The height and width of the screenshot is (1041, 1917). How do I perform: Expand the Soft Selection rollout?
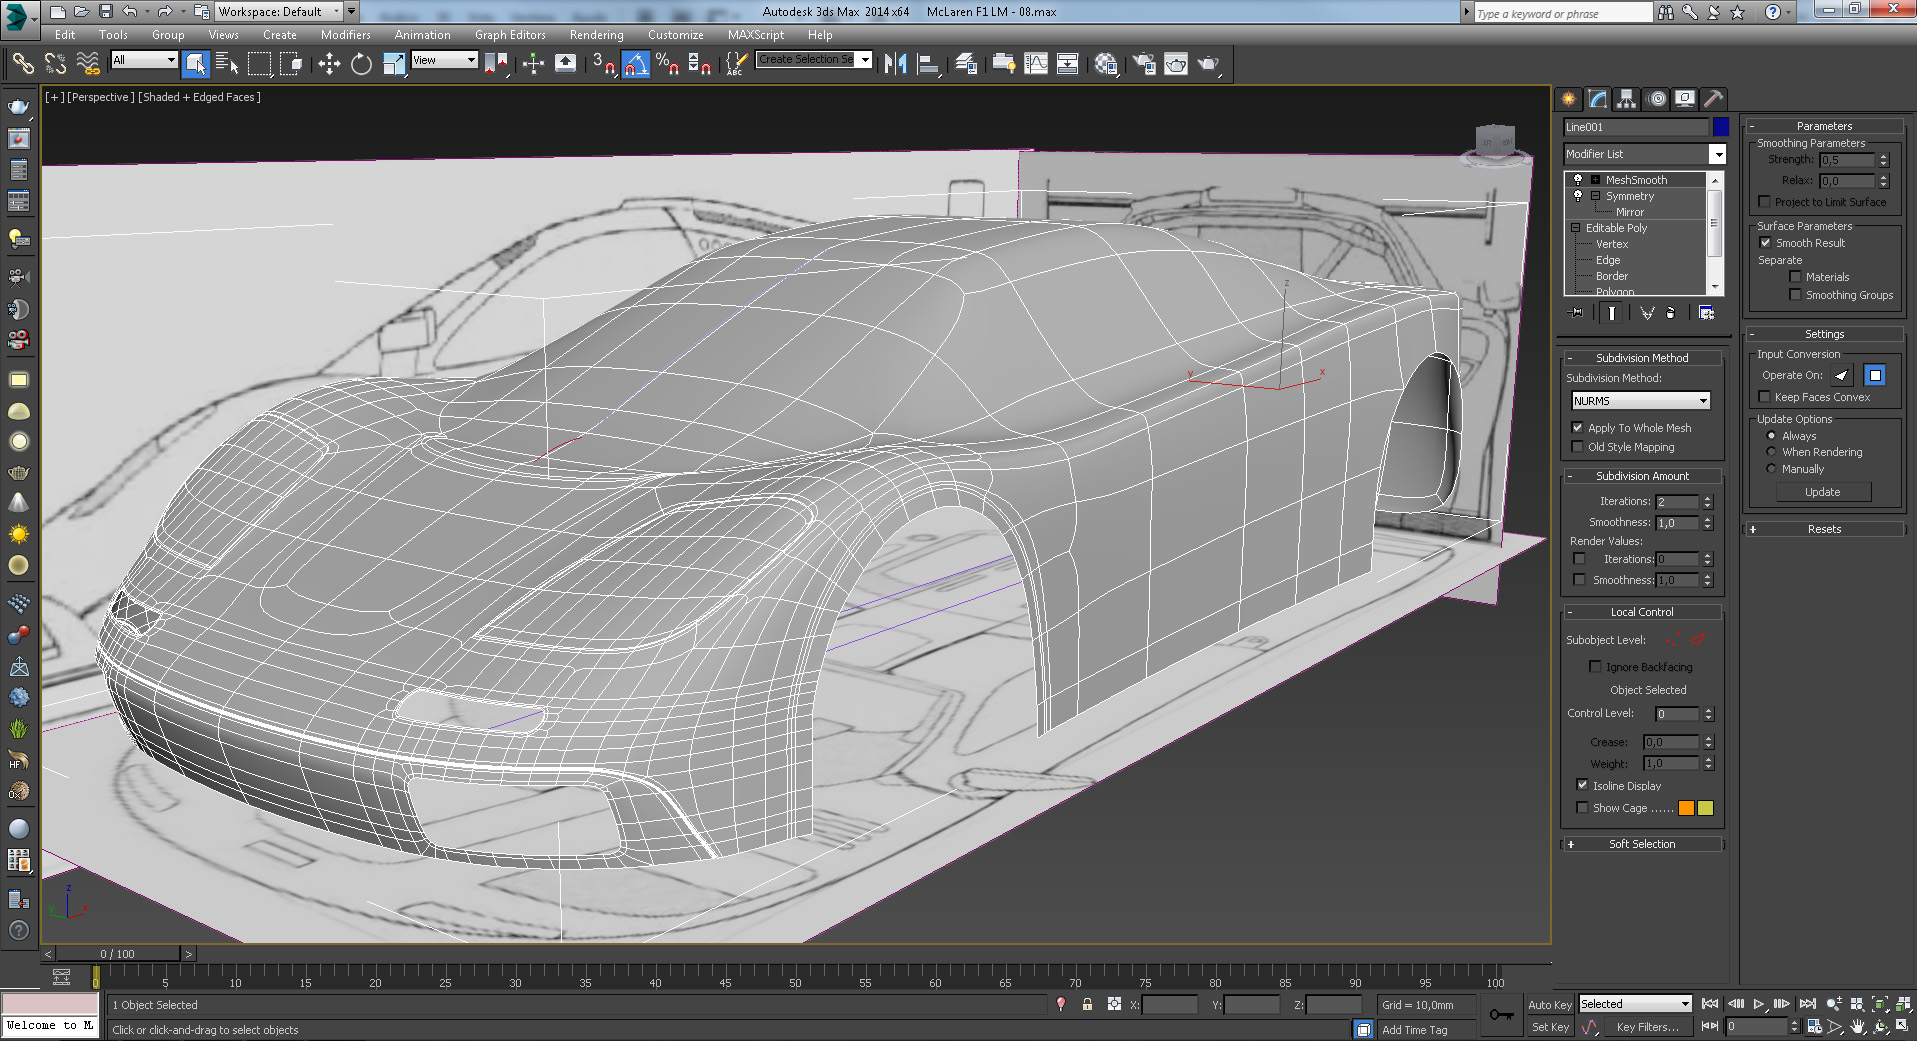[x=1641, y=844]
